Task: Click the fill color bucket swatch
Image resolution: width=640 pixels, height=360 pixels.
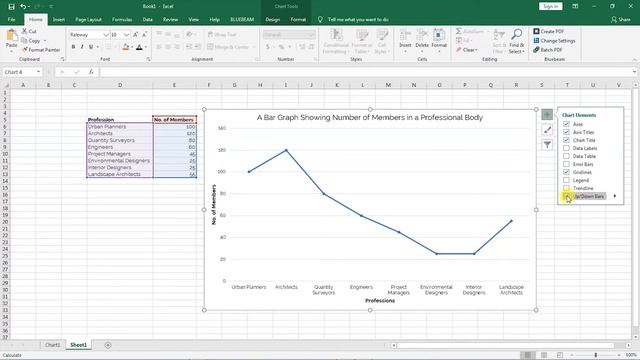Action: click(126, 47)
